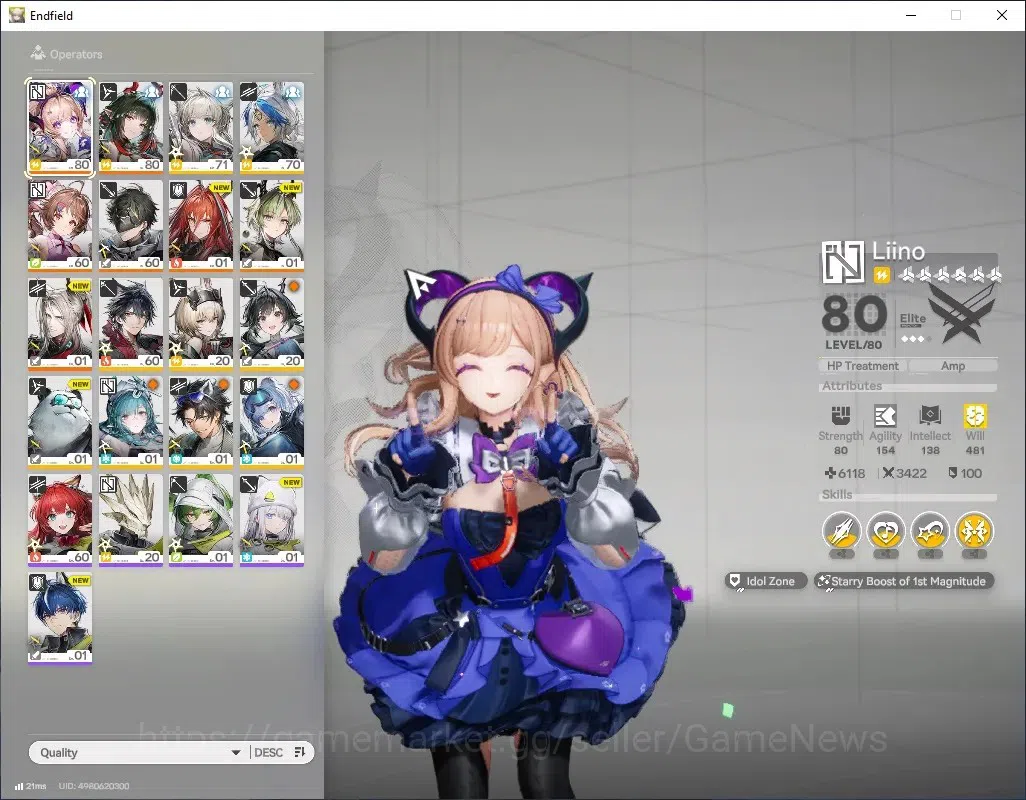Click the Amp tag

click(x=953, y=366)
